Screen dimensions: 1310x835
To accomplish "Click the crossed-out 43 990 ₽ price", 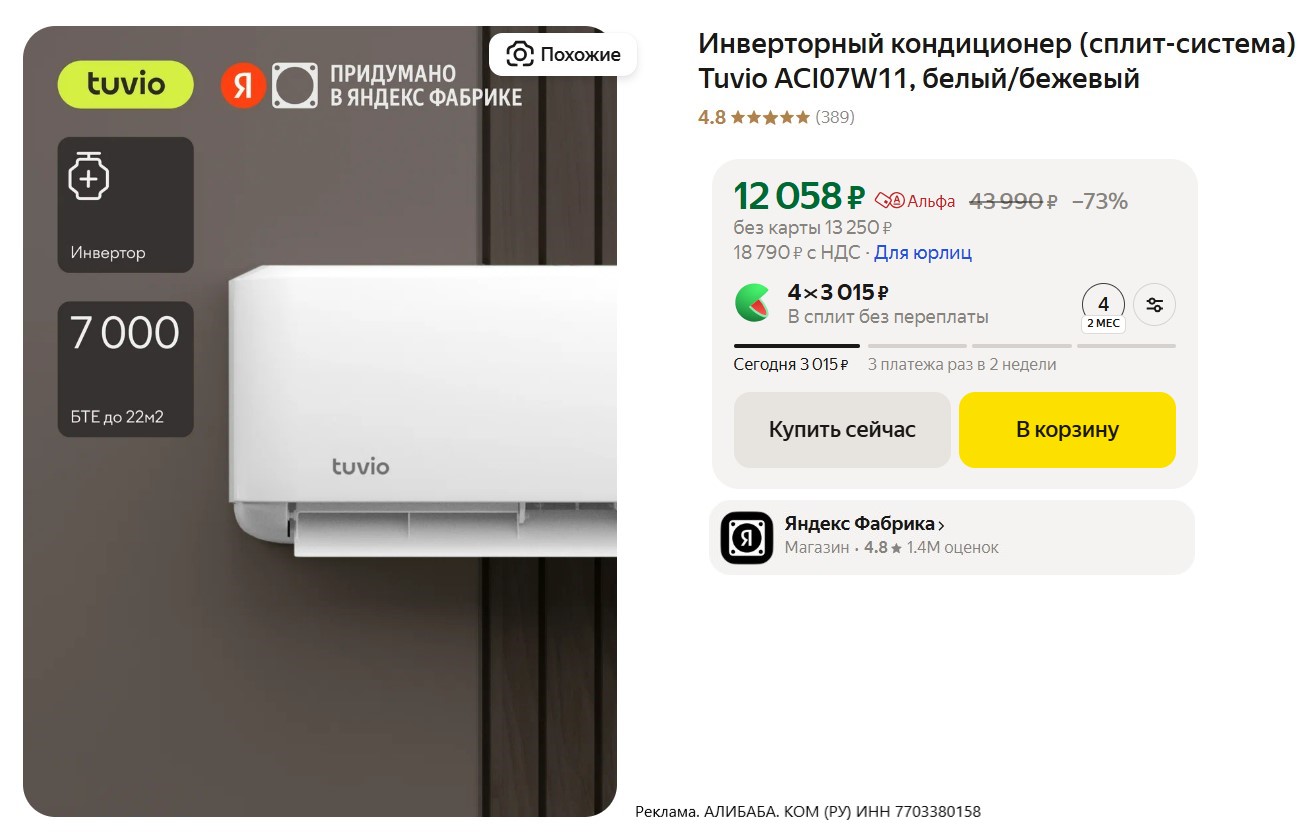I will point(1013,201).
